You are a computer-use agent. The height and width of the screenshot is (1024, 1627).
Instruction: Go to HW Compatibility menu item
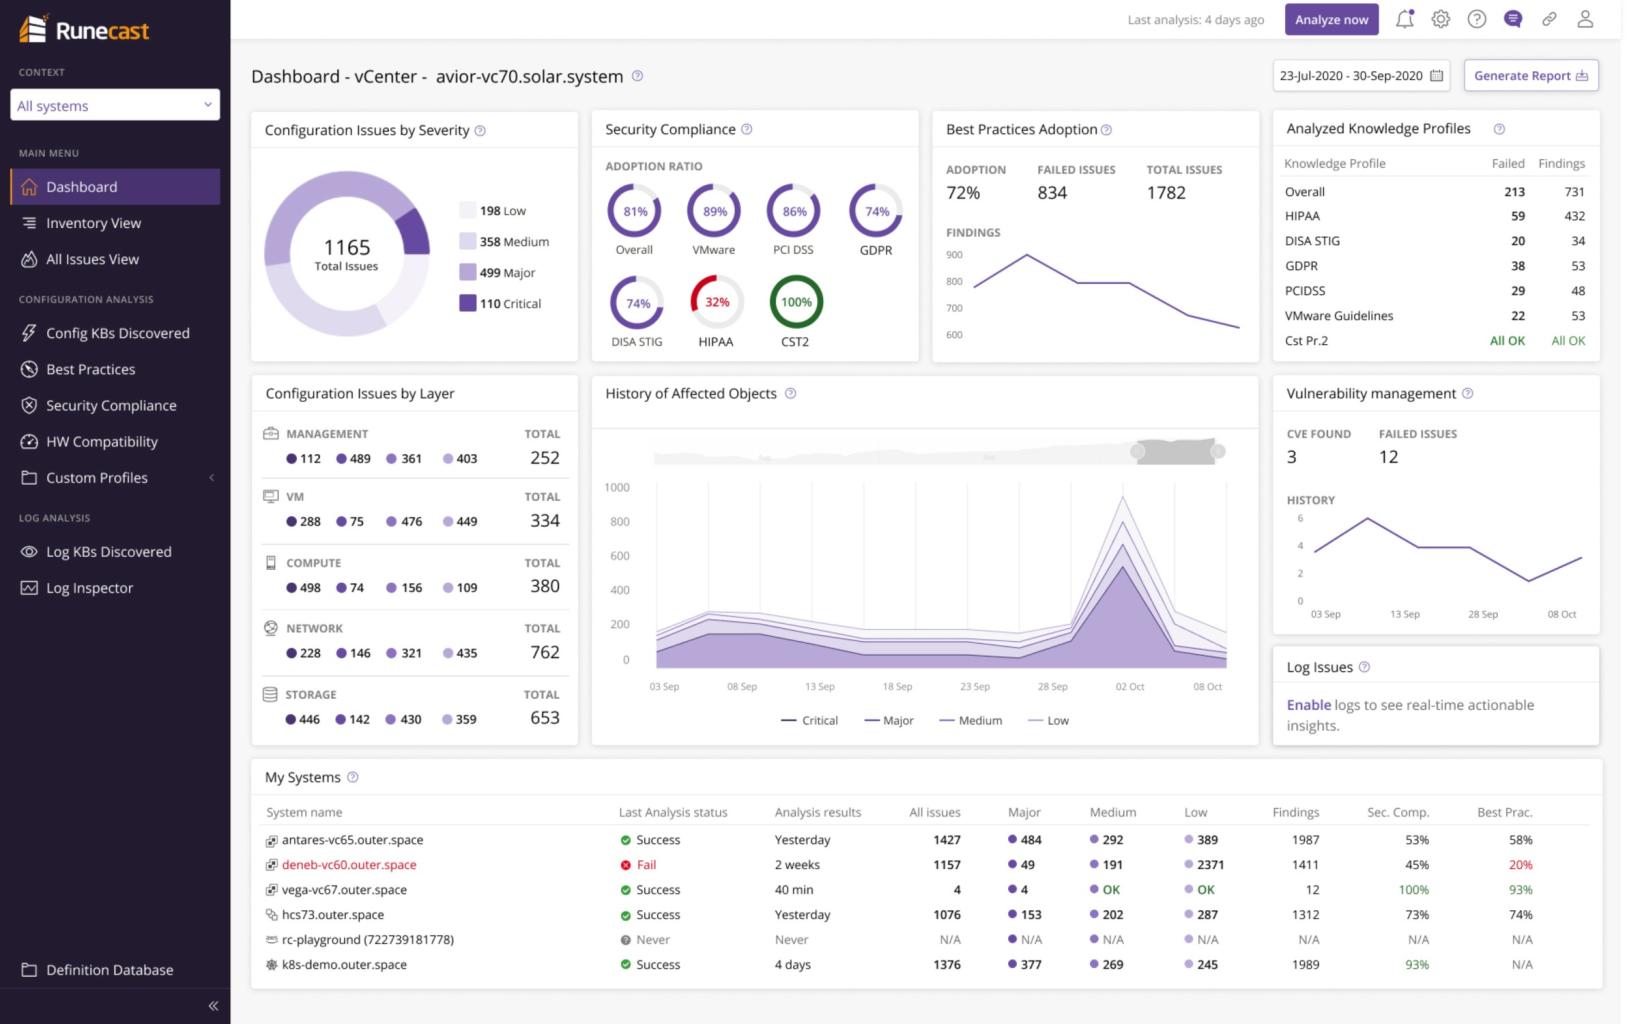[101, 442]
